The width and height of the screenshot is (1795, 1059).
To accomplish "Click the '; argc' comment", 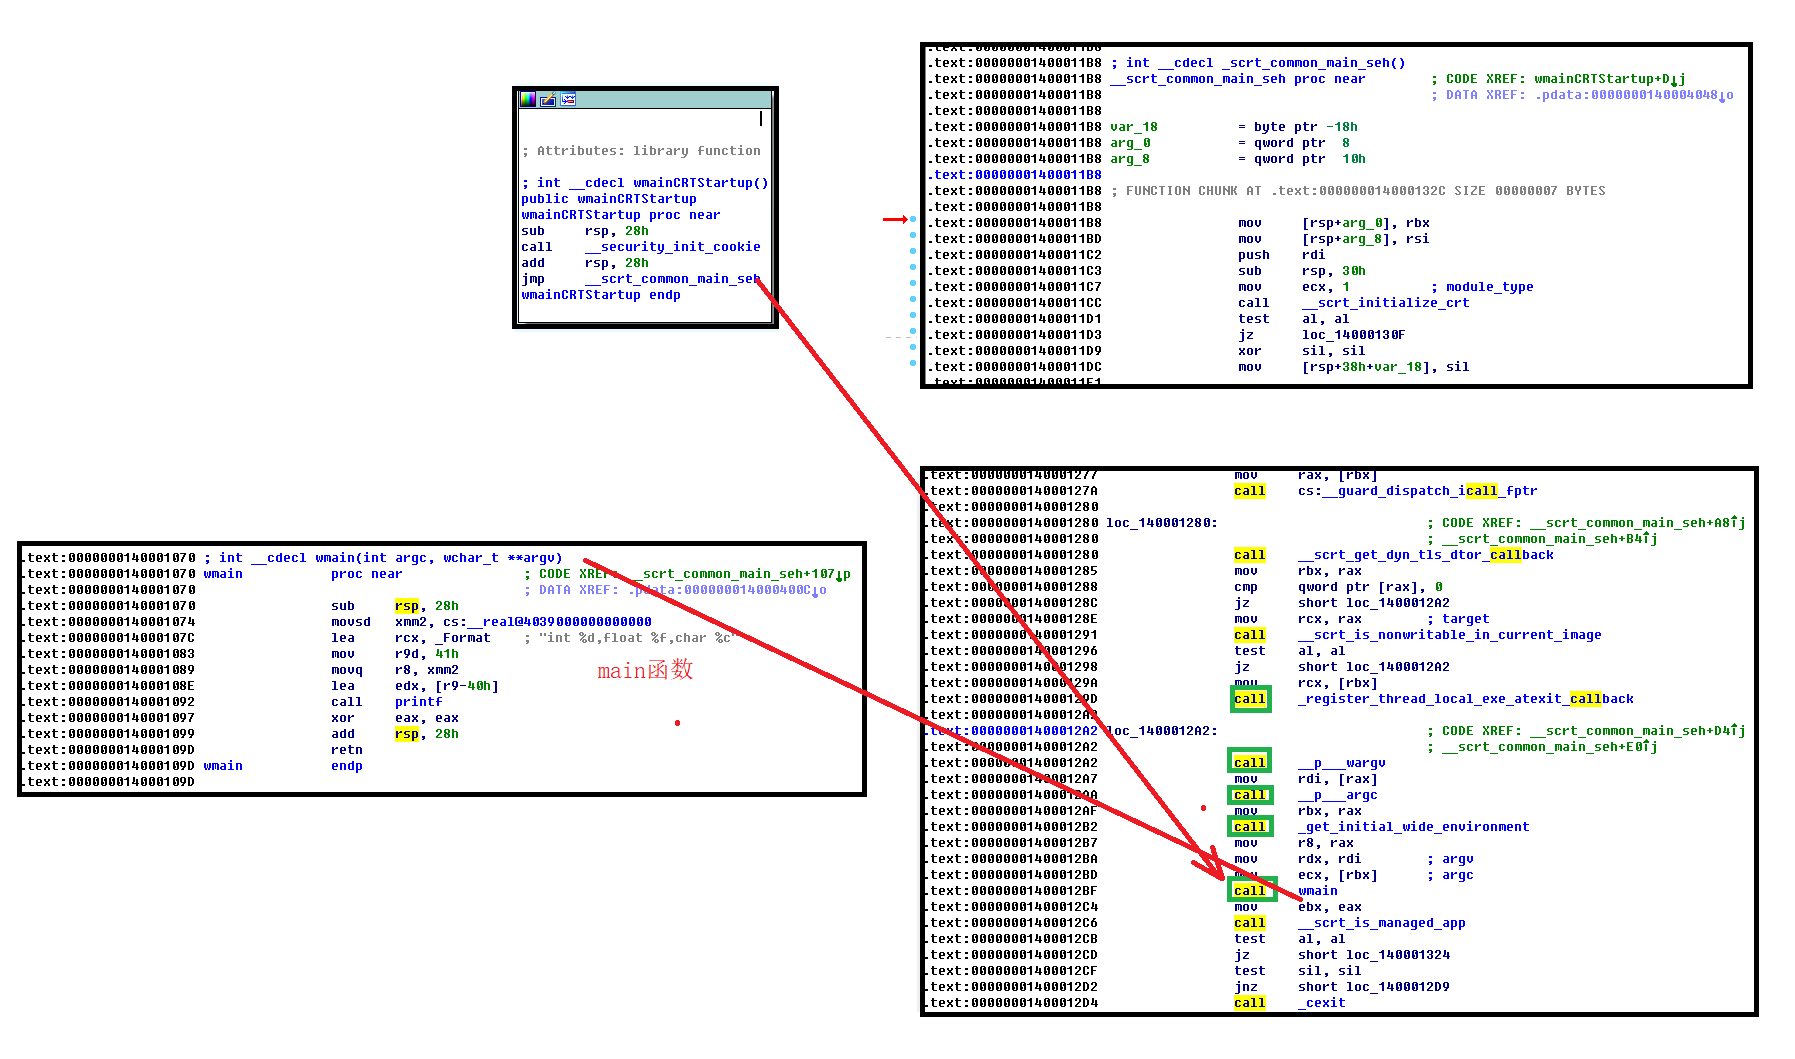I will (x=1450, y=875).
